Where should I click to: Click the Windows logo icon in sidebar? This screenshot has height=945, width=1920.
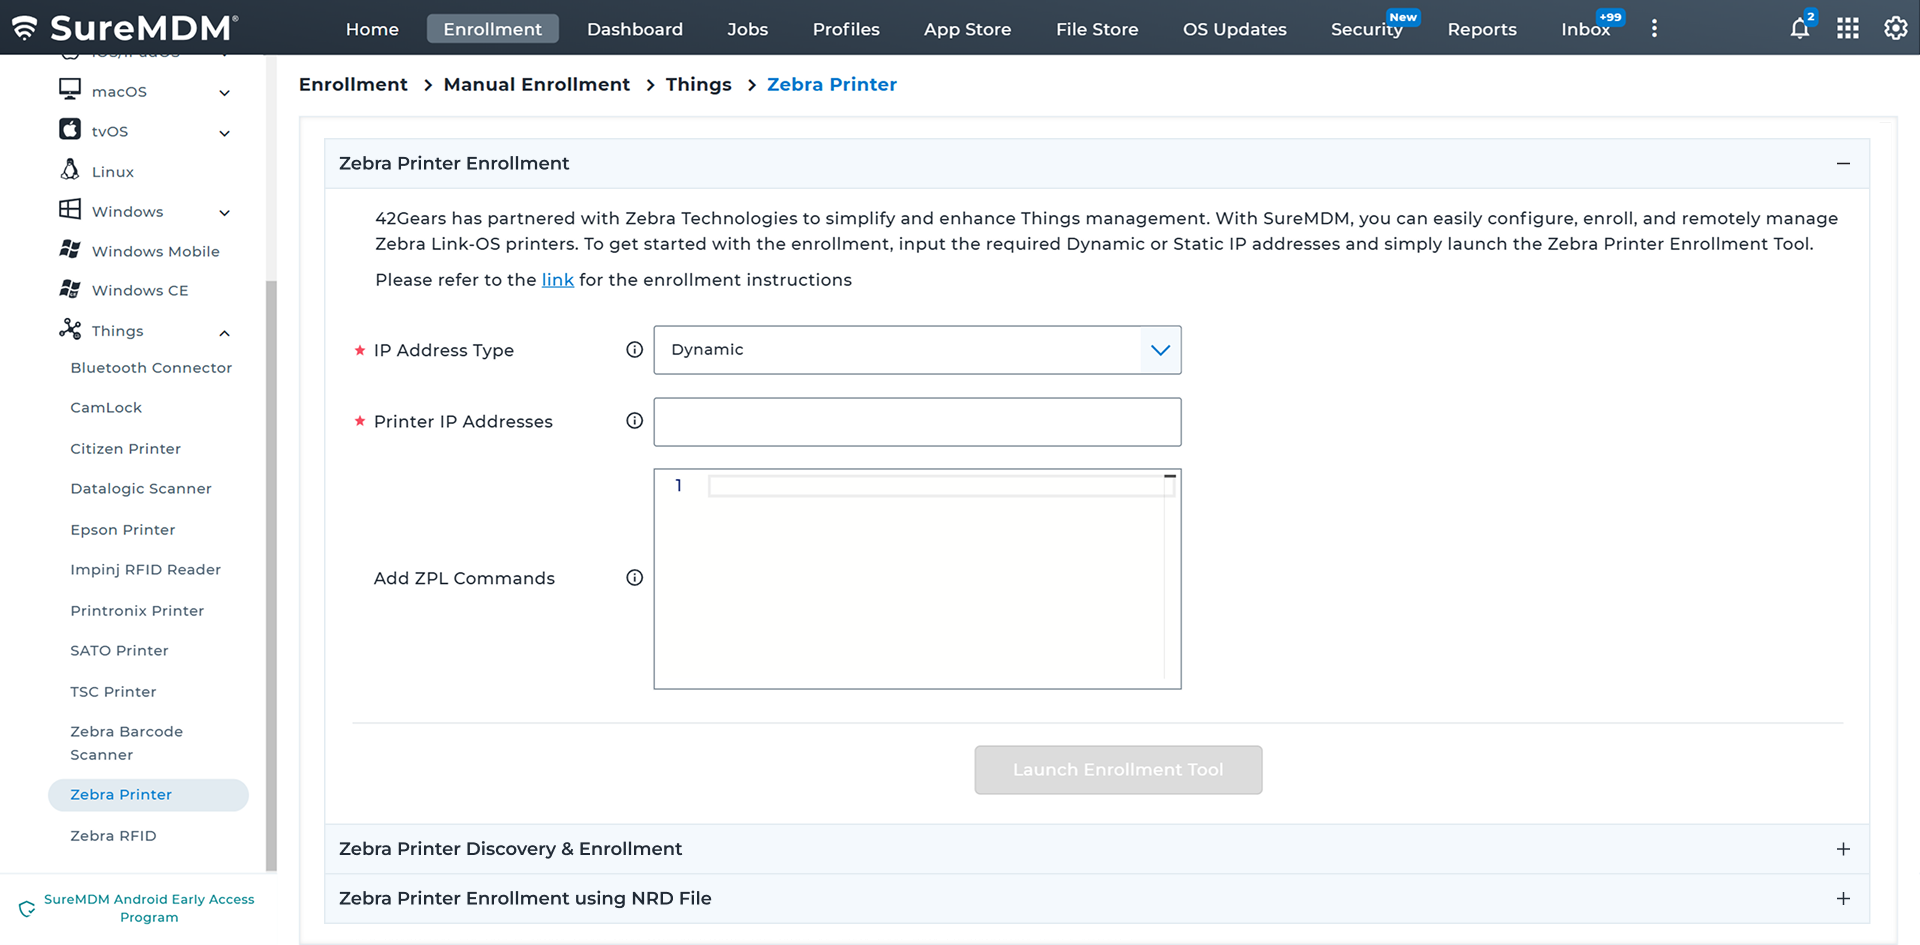70,210
